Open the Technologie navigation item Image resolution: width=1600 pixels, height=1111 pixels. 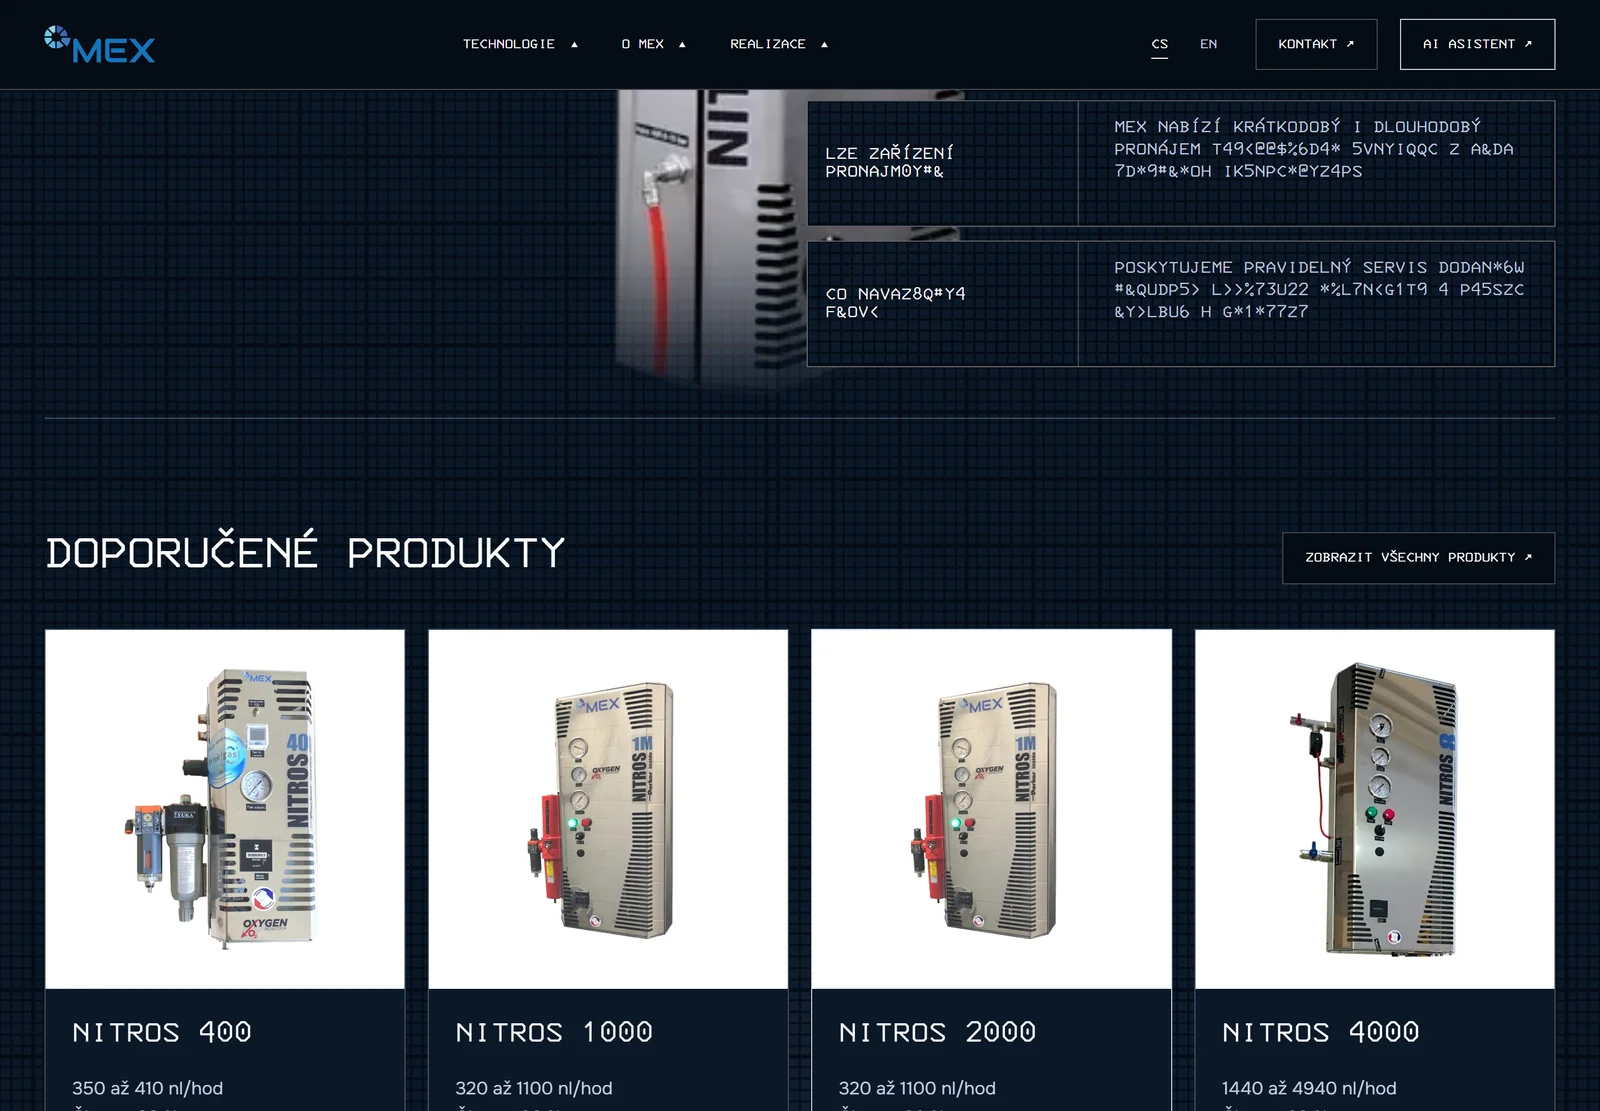point(508,44)
